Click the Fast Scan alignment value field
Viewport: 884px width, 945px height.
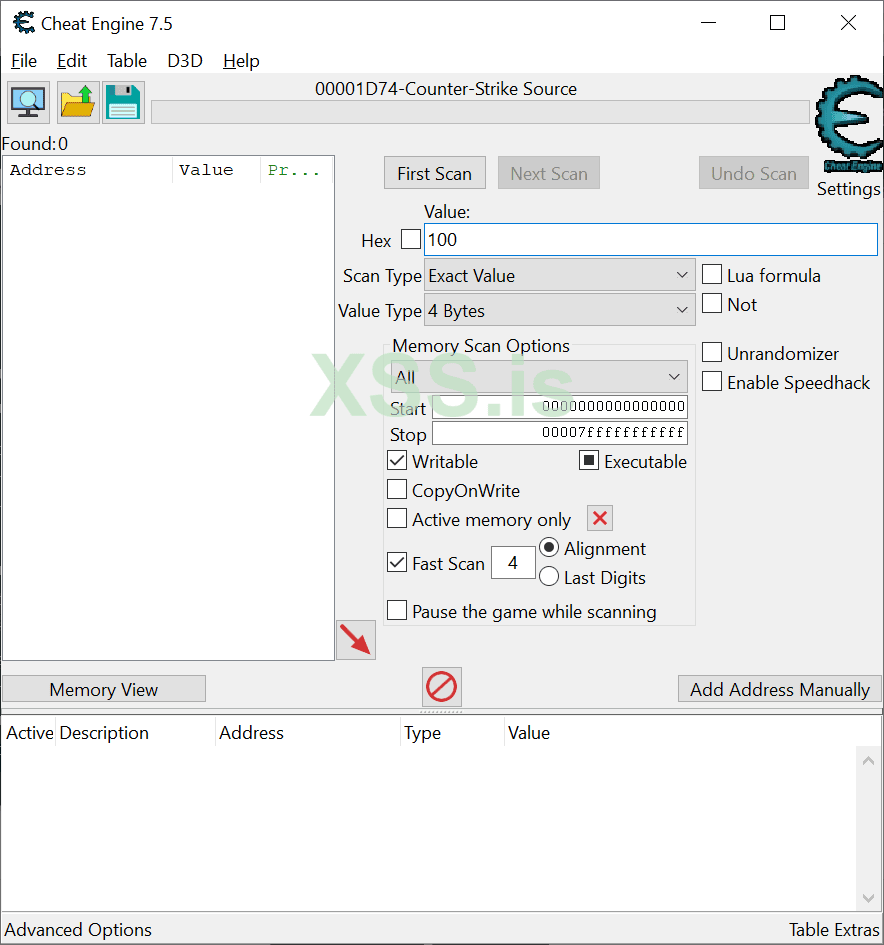(x=513, y=562)
